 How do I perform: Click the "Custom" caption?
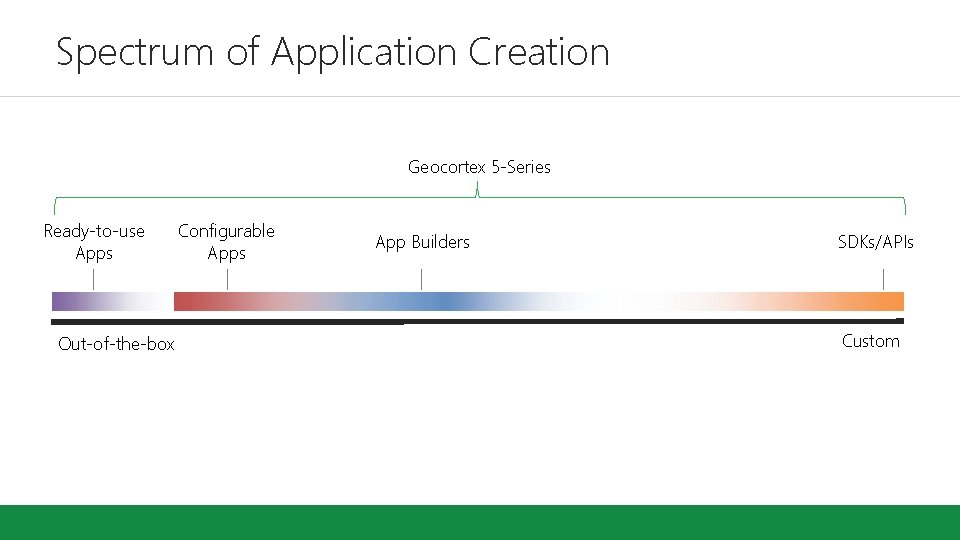click(x=871, y=341)
